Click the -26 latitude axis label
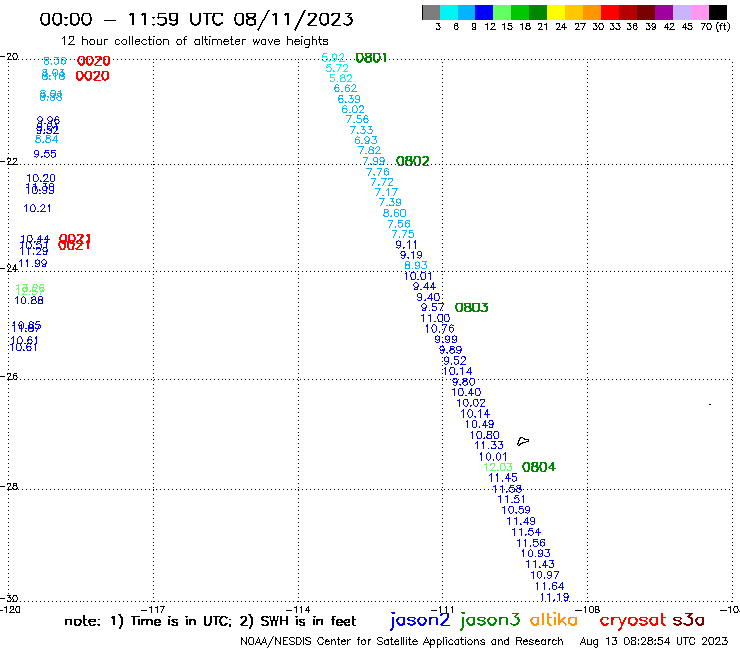The image size is (740, 650). tap(9, 377)
